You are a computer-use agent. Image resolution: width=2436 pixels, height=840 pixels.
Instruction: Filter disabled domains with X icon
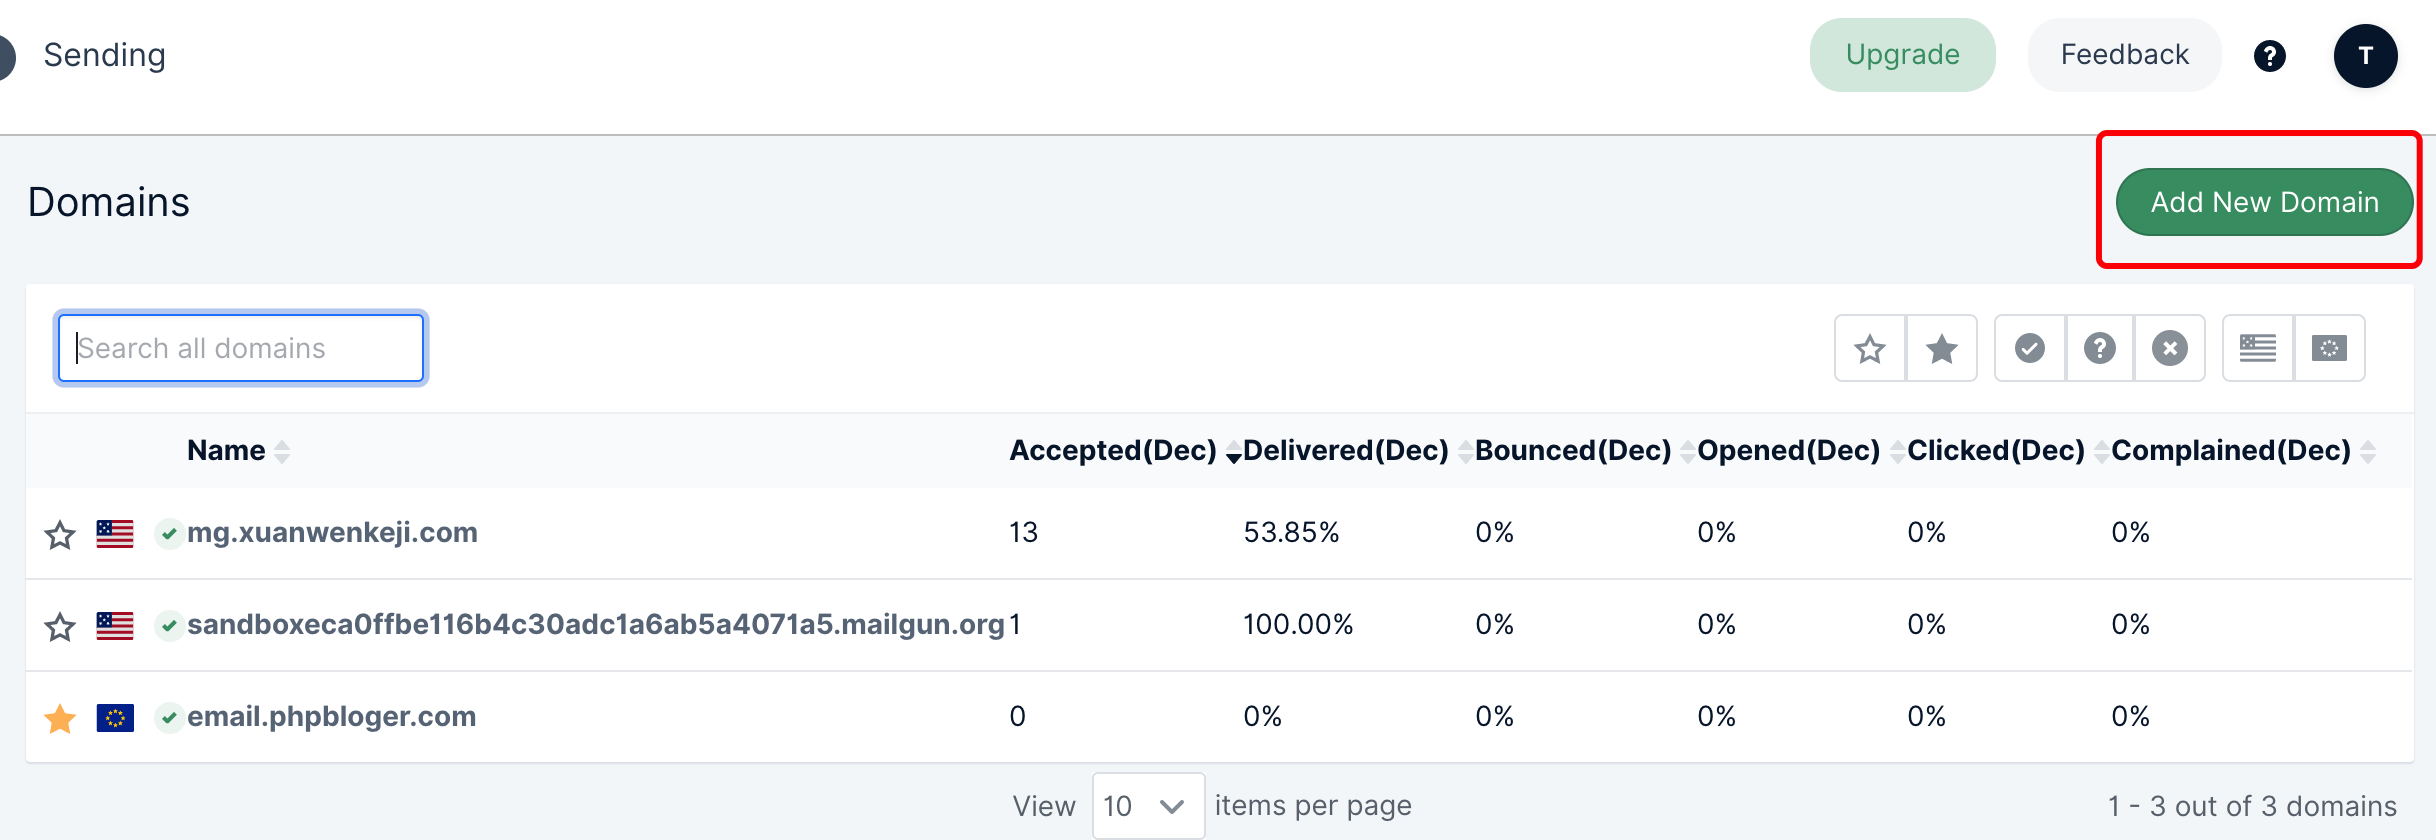click(2169, 349)
